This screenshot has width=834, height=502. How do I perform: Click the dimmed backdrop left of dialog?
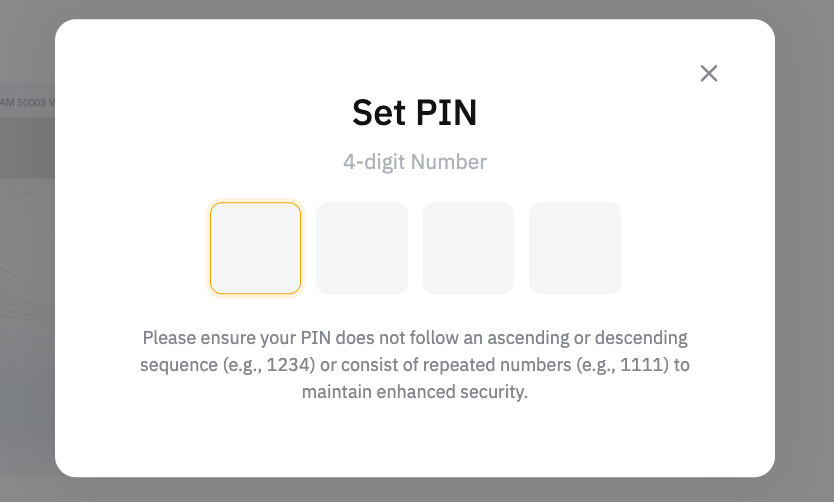(x=27, y=300)
